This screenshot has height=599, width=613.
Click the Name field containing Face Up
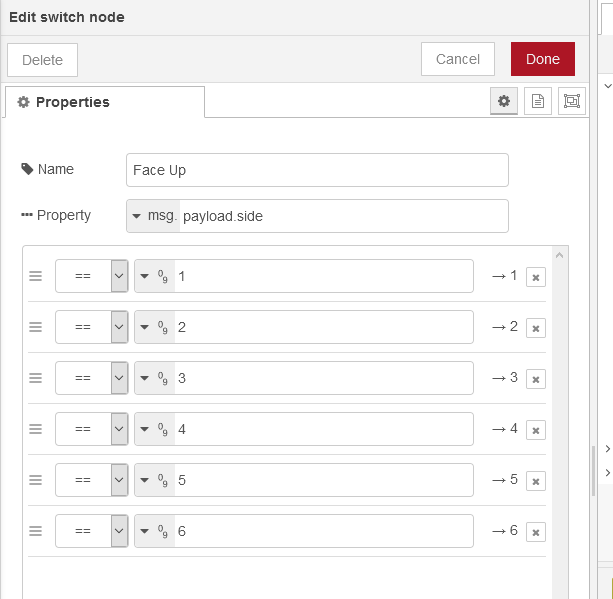[x=317, y=170]
